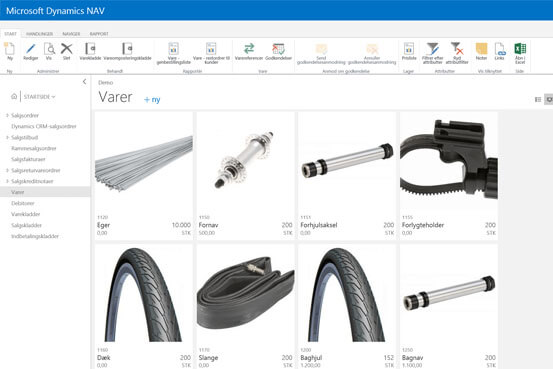Open Godkendelser icon in ribbon

pos(278,49)
